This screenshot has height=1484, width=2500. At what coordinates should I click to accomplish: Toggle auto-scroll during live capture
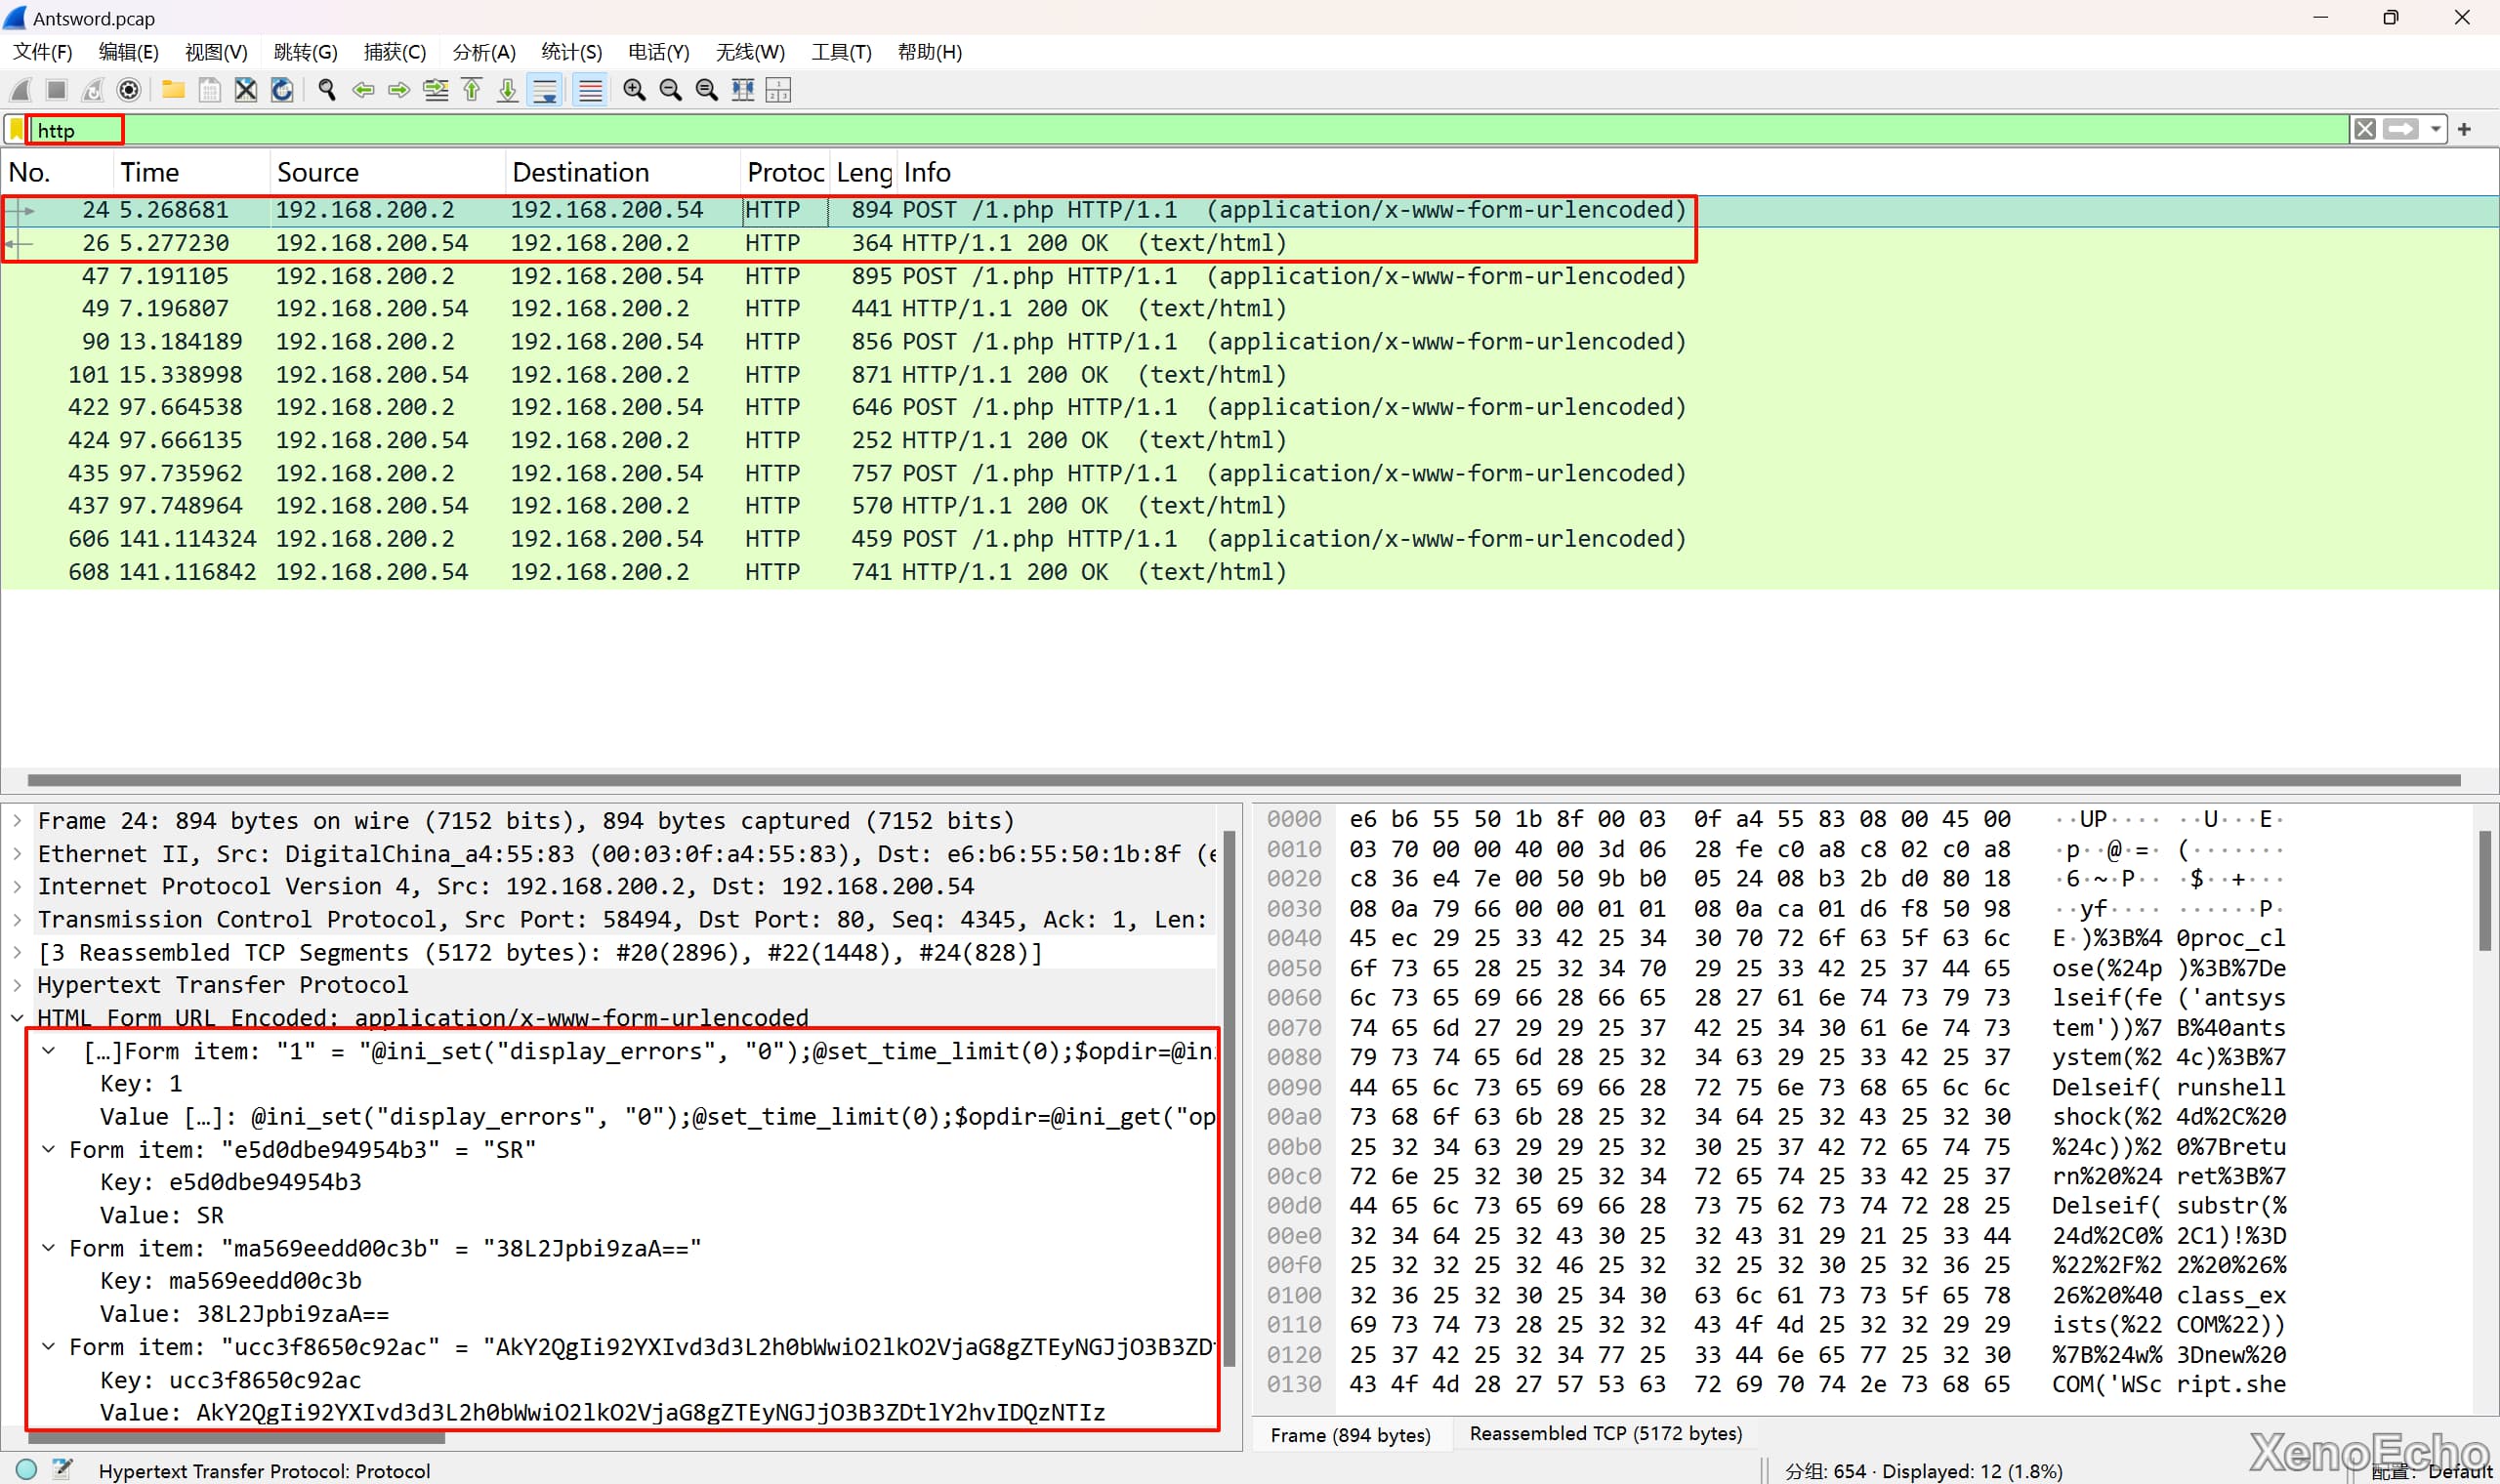(x=546, y=90)
